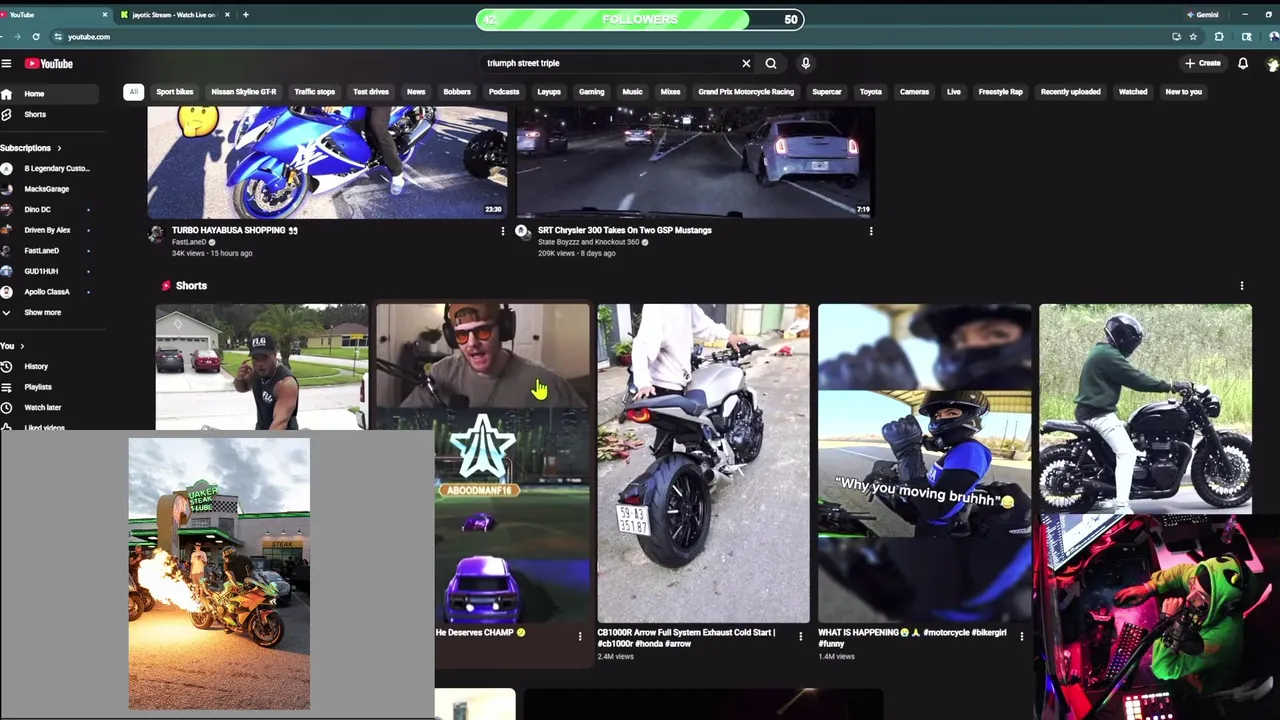This screenshot has width=1280, height=720.
Task: Go forward using the browser arrow
Action: [x=17, y=36]
